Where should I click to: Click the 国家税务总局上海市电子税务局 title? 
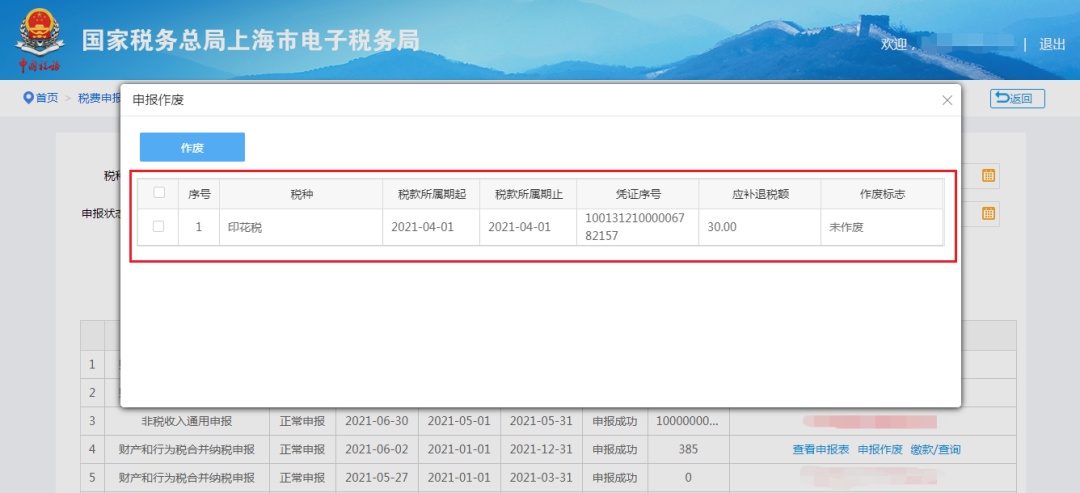[250, 40]
